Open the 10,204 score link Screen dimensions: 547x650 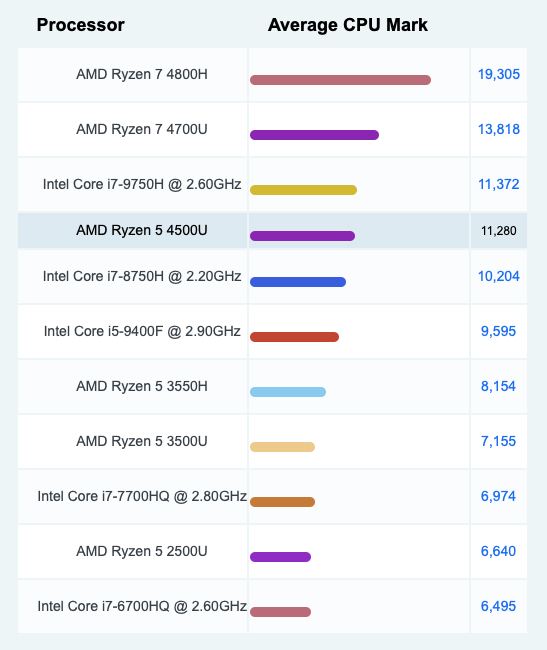coord(499,276)
